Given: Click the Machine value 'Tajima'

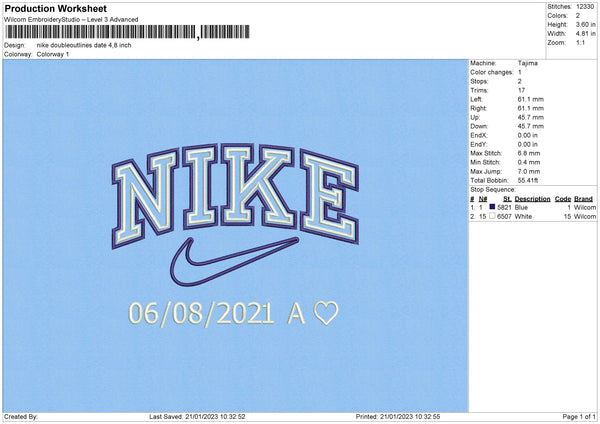Looking at the screenshot, I should [528, 63].
